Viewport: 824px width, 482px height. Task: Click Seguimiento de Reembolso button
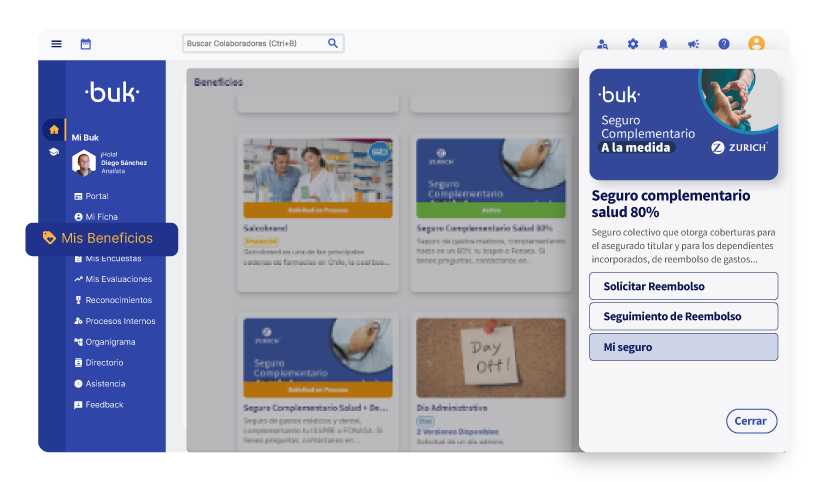click(684, 316)
